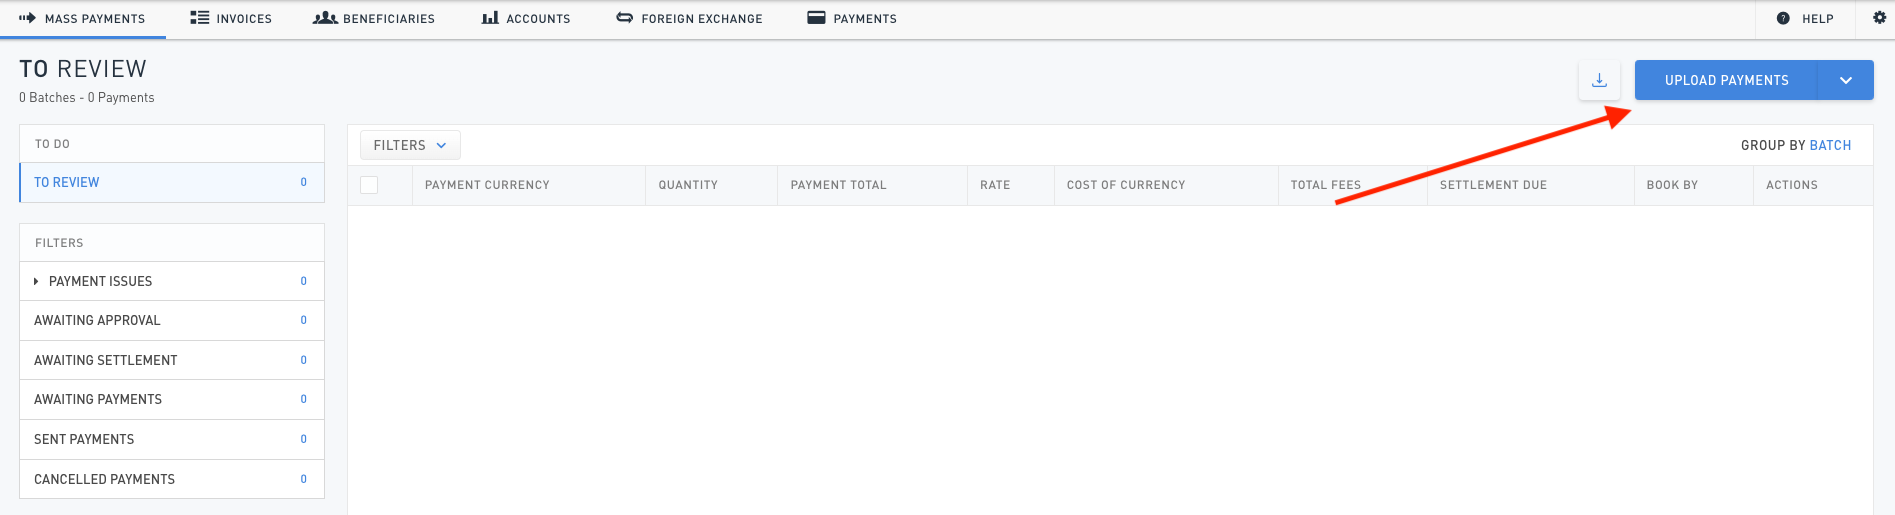Click the Mass Payments arrow icon
Screen dimensions: 1895x515
28,18
